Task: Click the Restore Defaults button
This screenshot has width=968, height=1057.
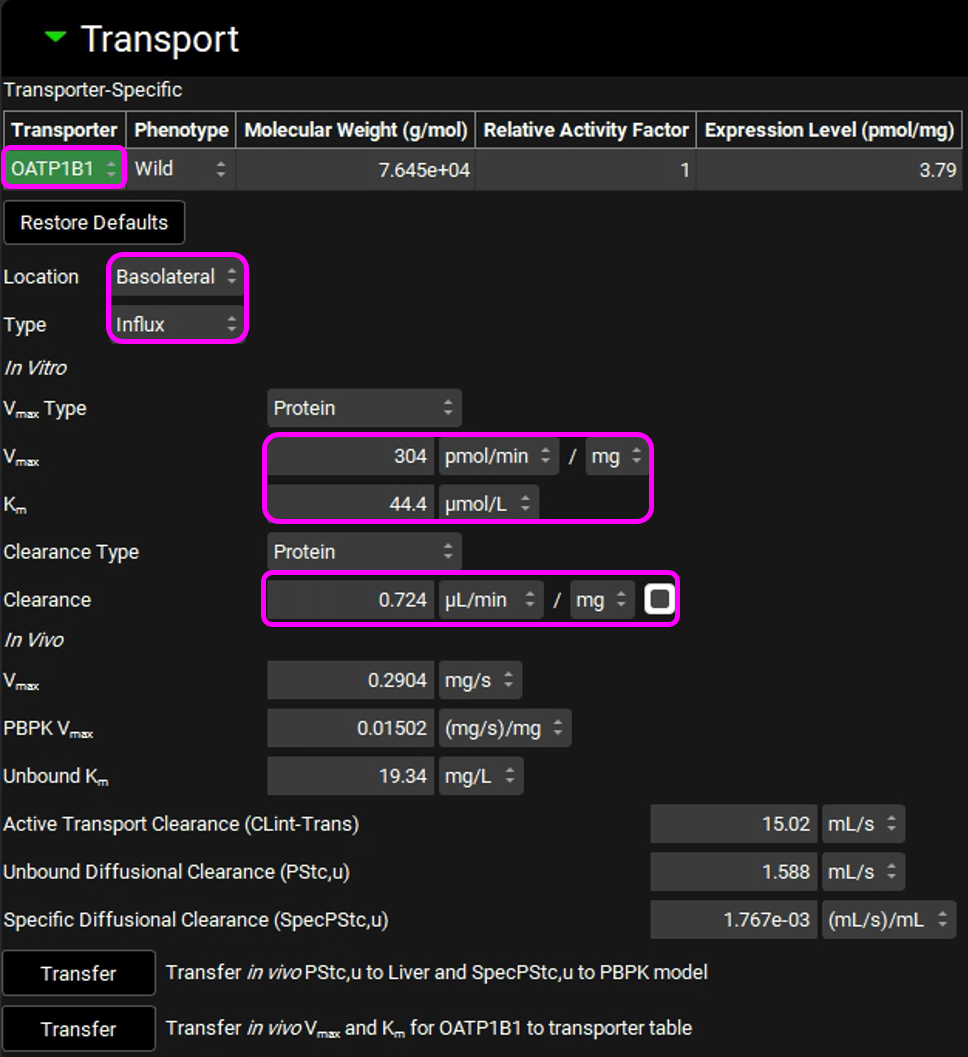Action: click(94, 223)
